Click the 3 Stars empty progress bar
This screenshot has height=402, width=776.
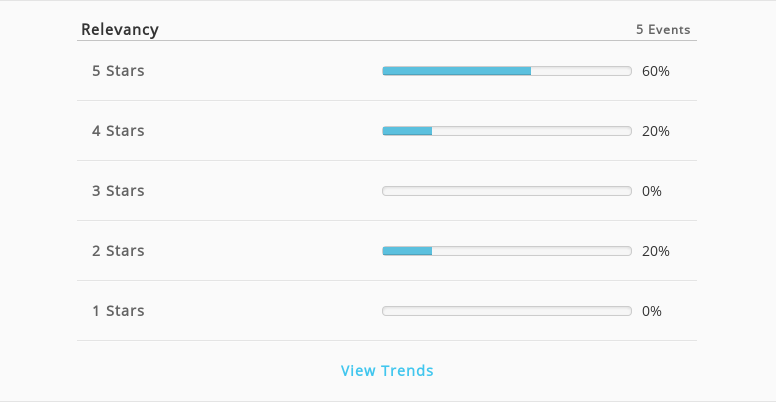click(x=507, y=191)
